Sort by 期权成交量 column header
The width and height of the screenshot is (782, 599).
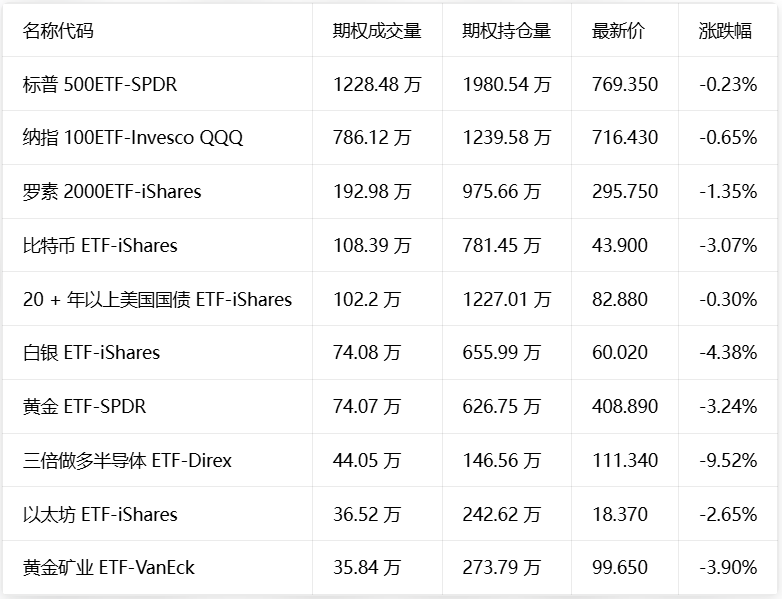pos(377,31)
